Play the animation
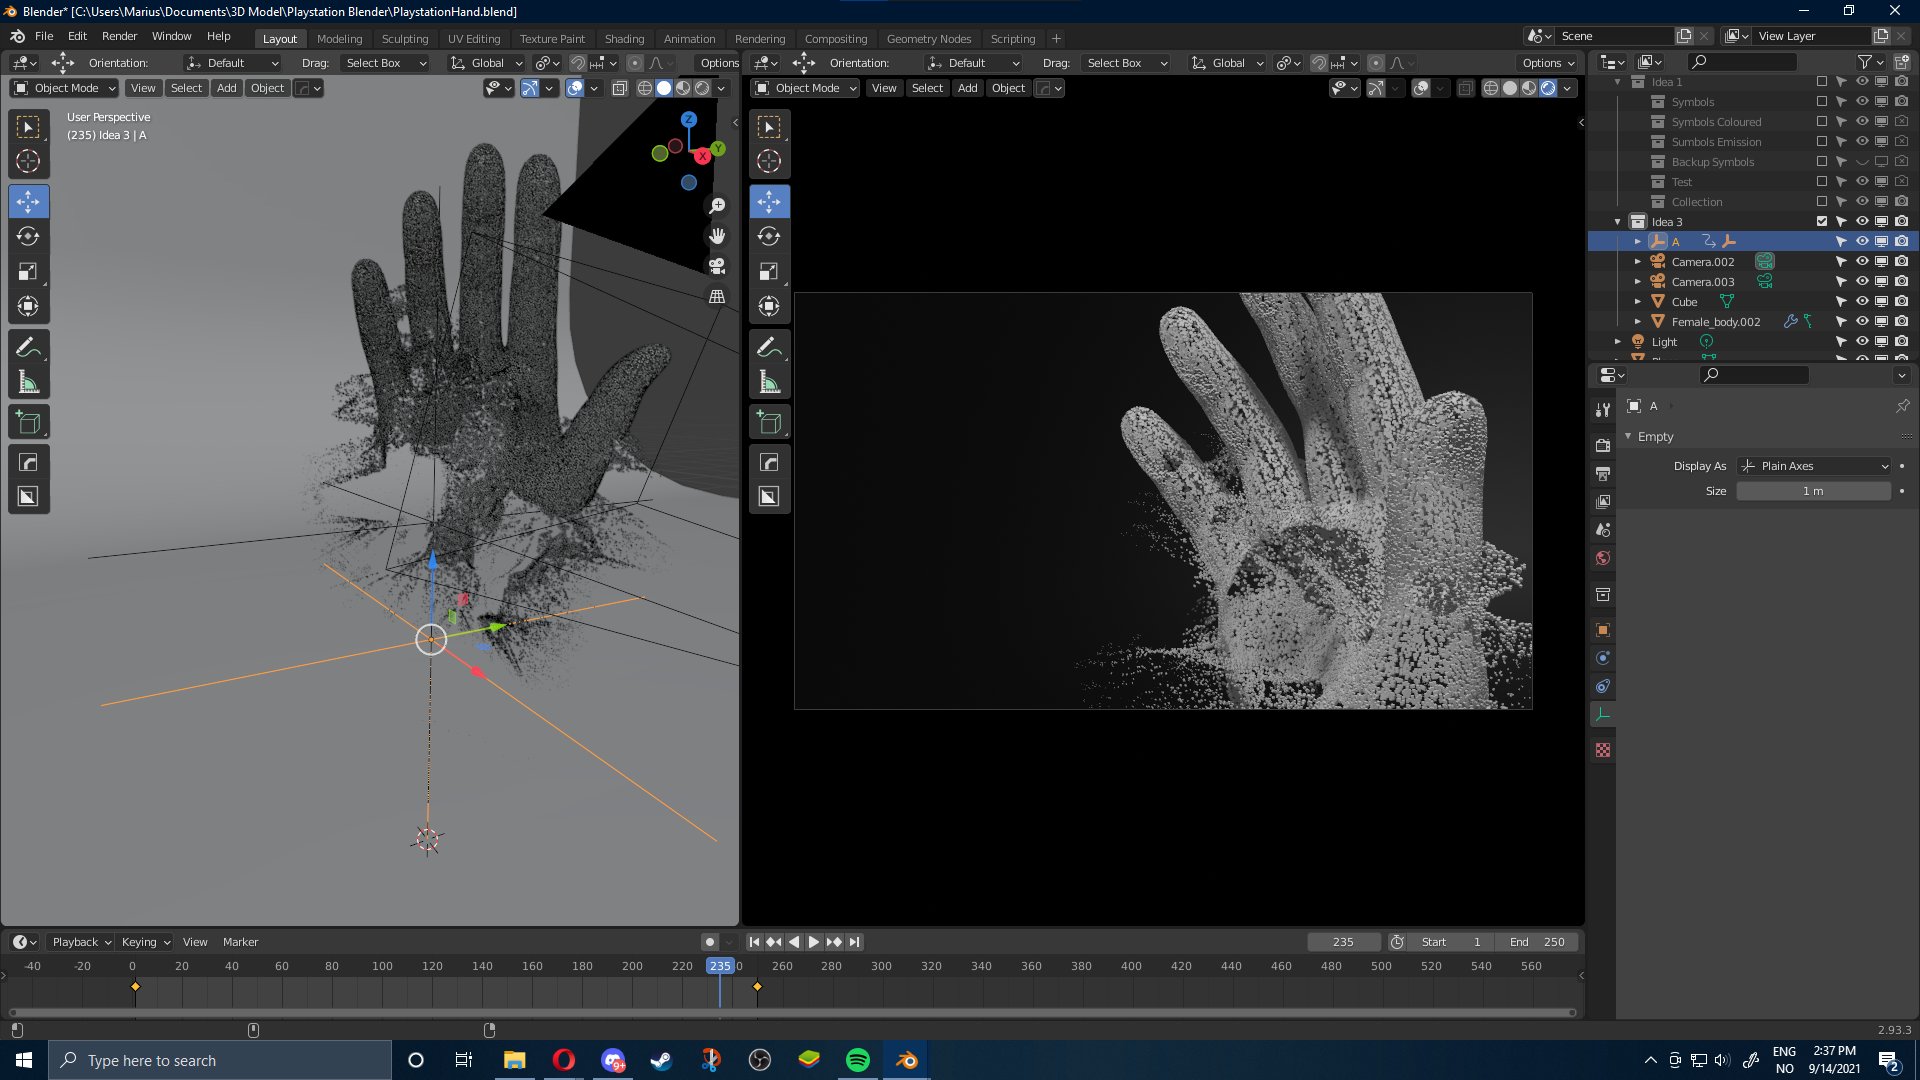The width and height of the screenshot is (1920, 1080). pyautogui.click(x=813, y=942)
